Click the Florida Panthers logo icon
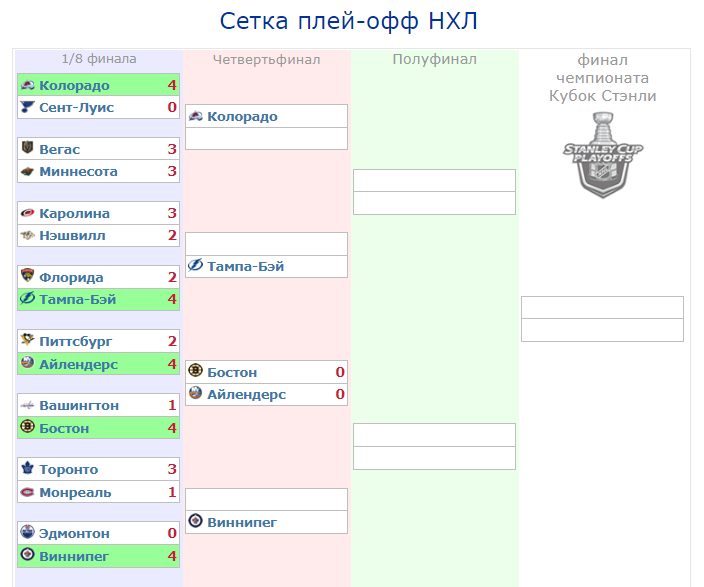Image resolution: width=704 pixels, height=587 pixels. (x=27, y=275)
